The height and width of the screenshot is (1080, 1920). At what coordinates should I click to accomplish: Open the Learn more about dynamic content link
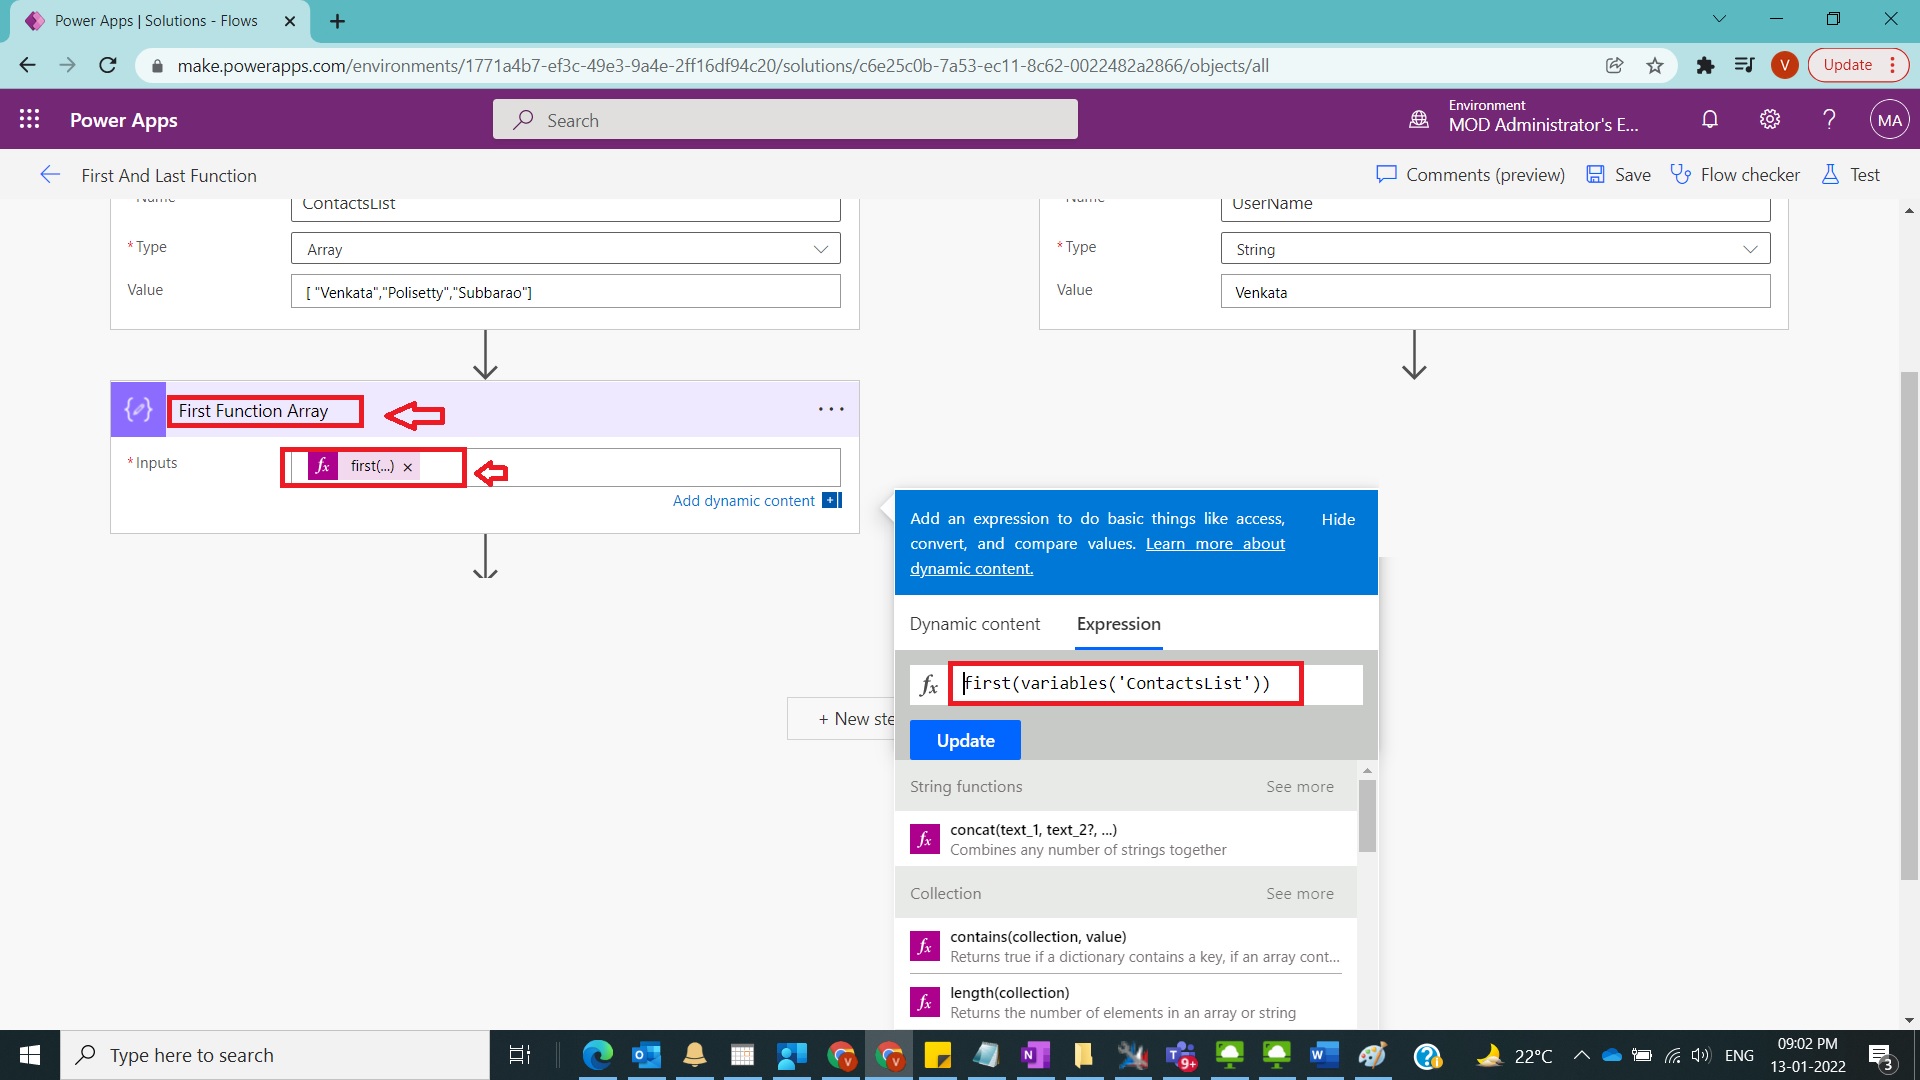1215,544
